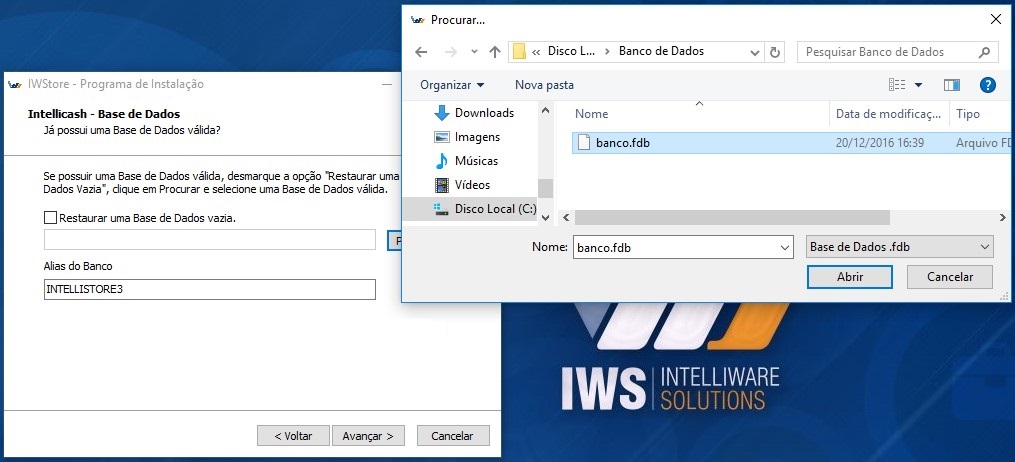Image resolution: width=1015 pixels, height=462 pixels.
Task: Expand the Nome filename dropdown
Action: tap(785, 247)
